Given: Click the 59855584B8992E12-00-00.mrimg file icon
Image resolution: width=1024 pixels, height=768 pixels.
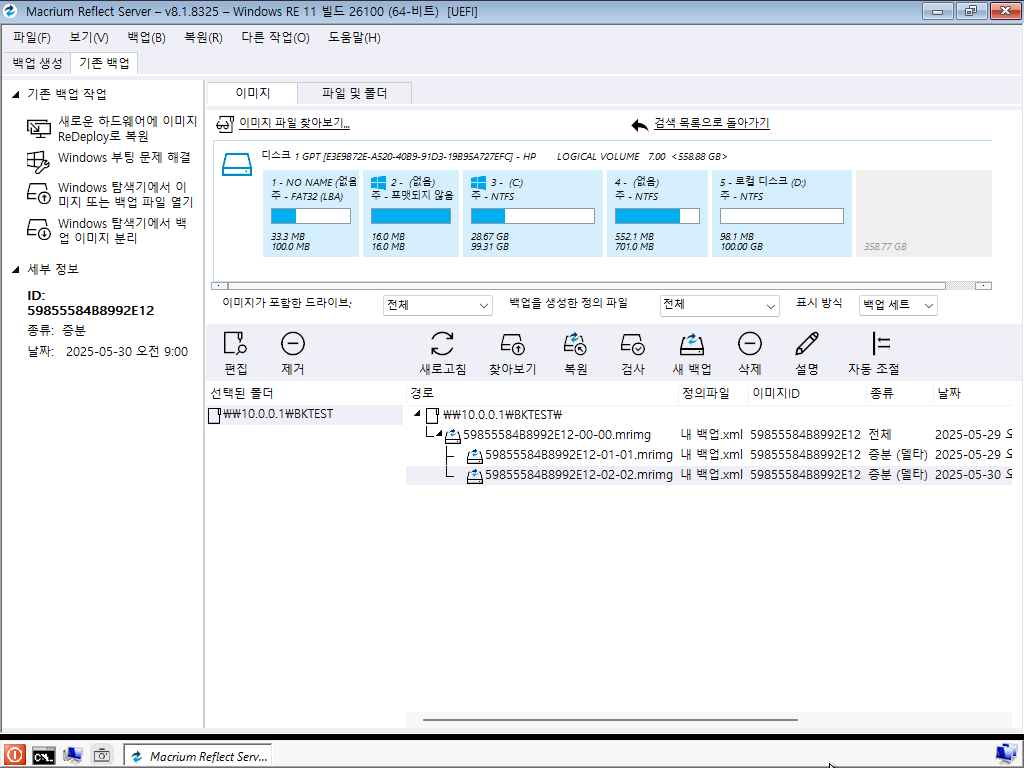Looking at the screenshot, I should (453, 436).
